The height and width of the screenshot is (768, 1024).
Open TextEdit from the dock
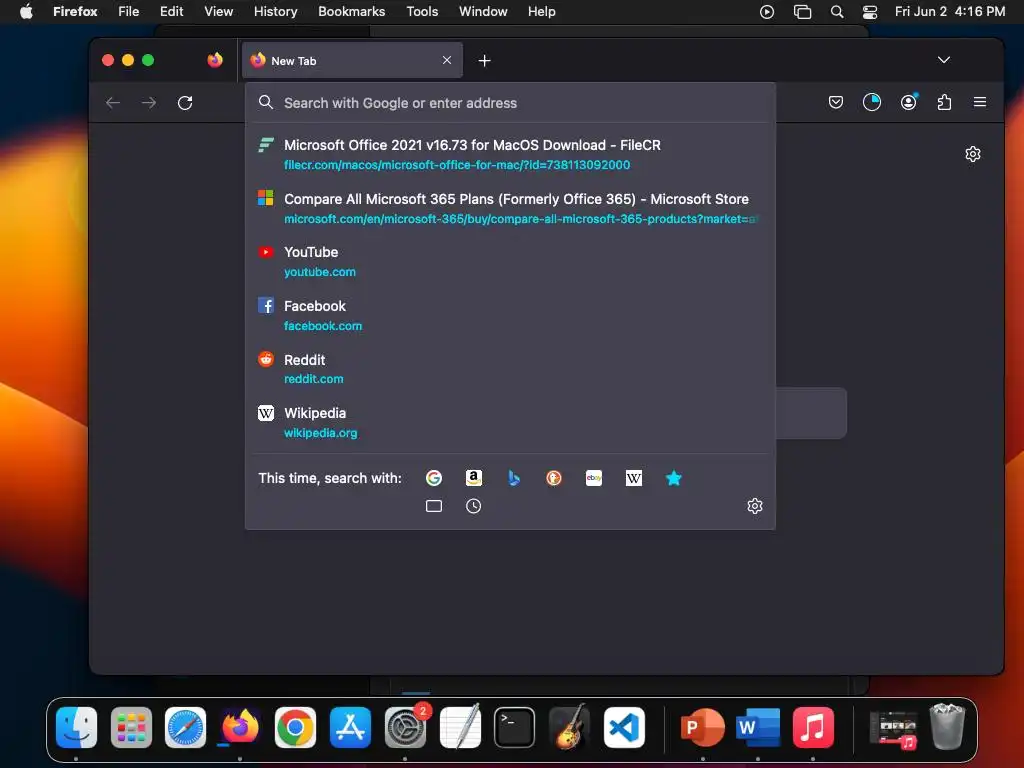460,727
